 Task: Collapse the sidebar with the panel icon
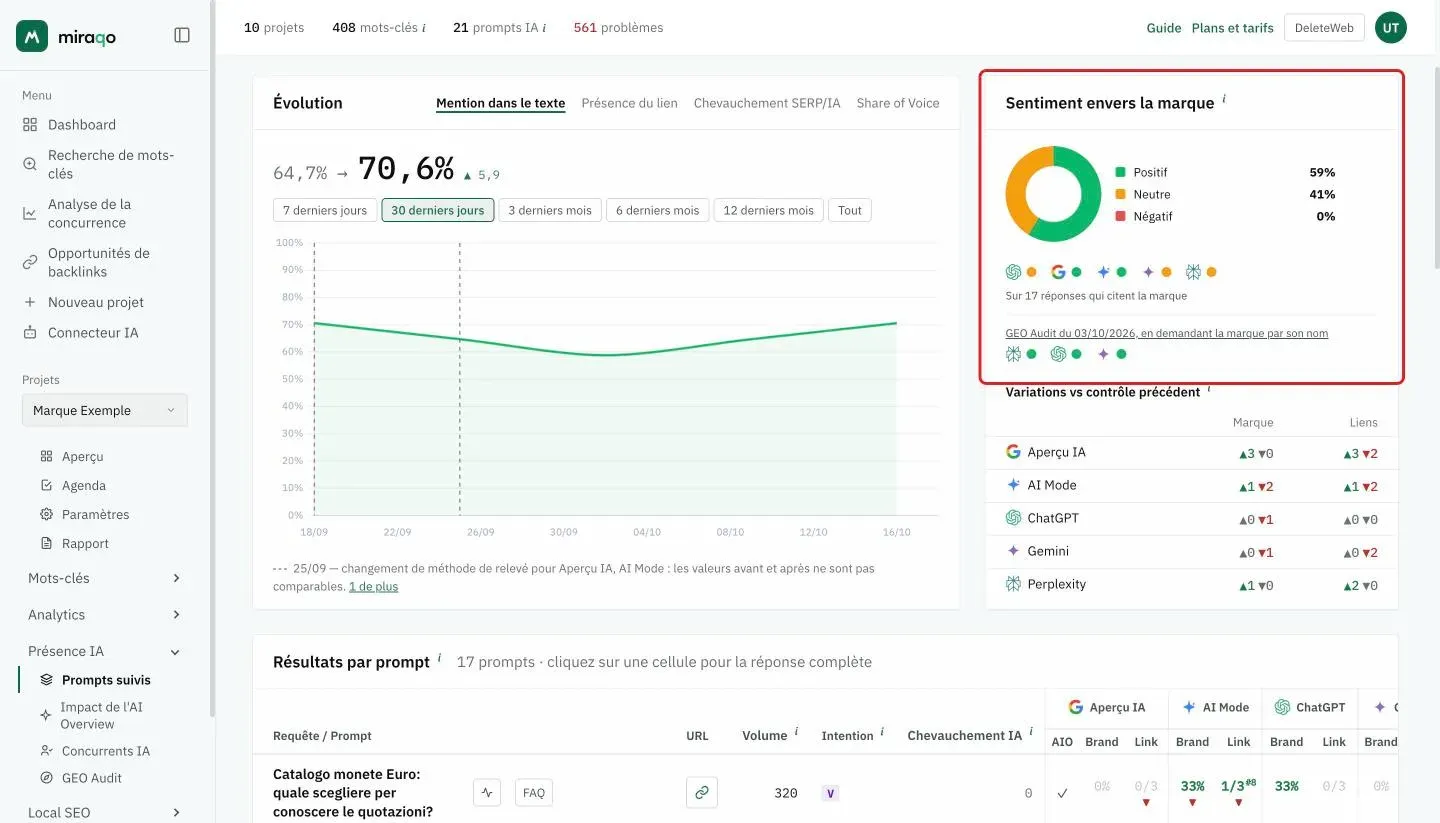tap(182, 35)
